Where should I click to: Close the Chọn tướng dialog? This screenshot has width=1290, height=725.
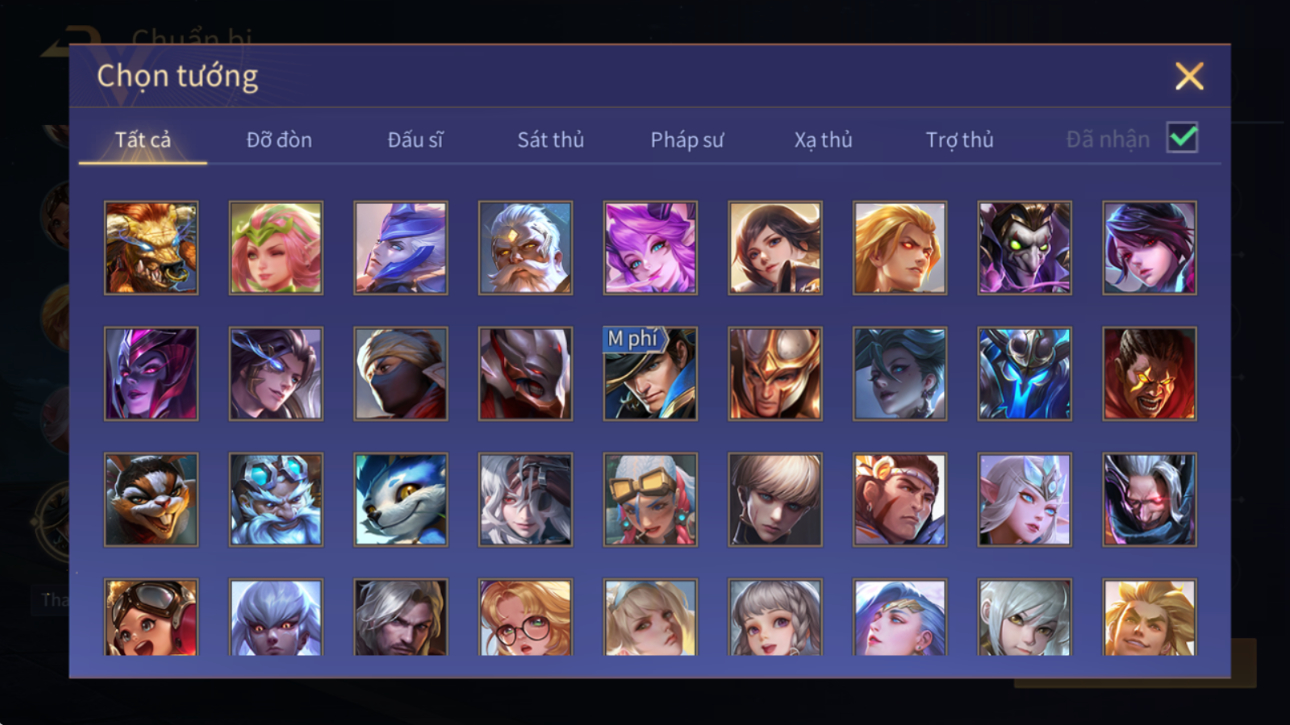1189,76
